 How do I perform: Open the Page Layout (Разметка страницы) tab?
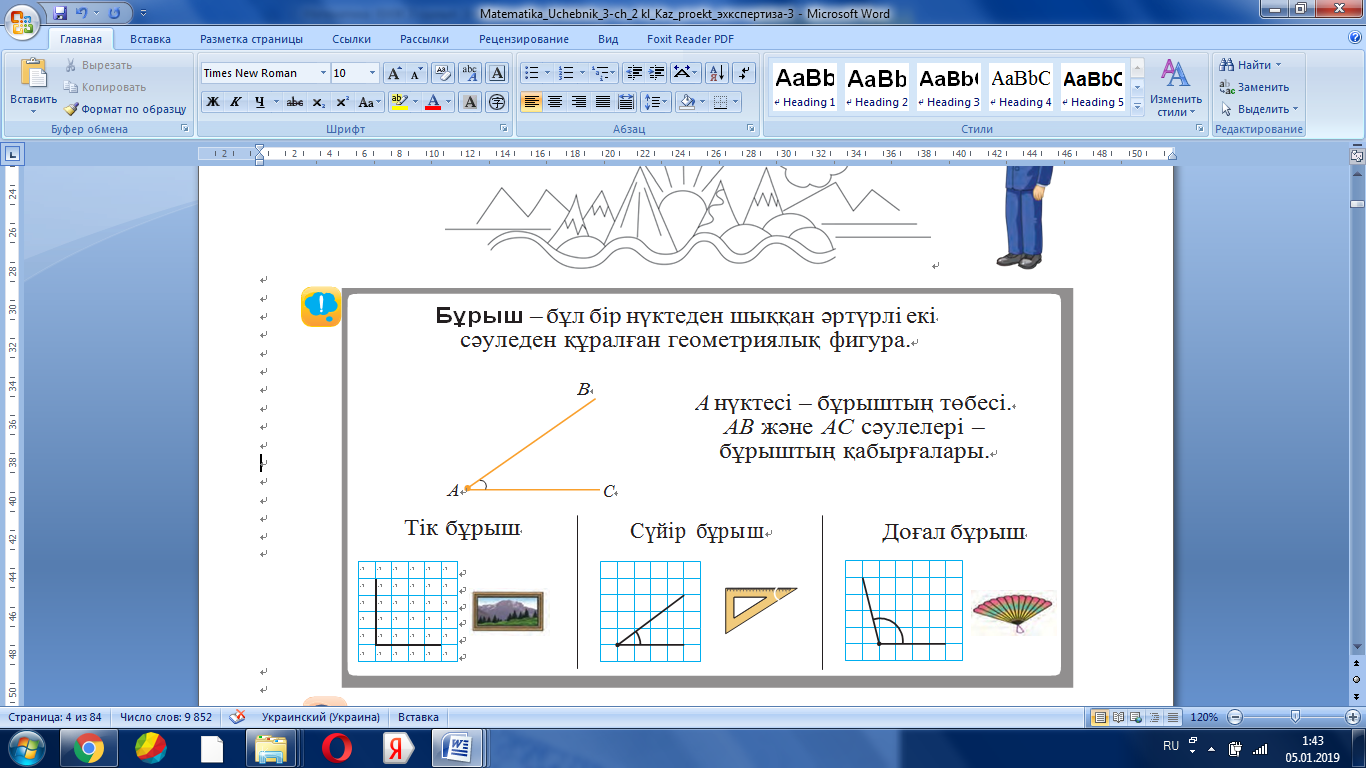coord(251,39)
